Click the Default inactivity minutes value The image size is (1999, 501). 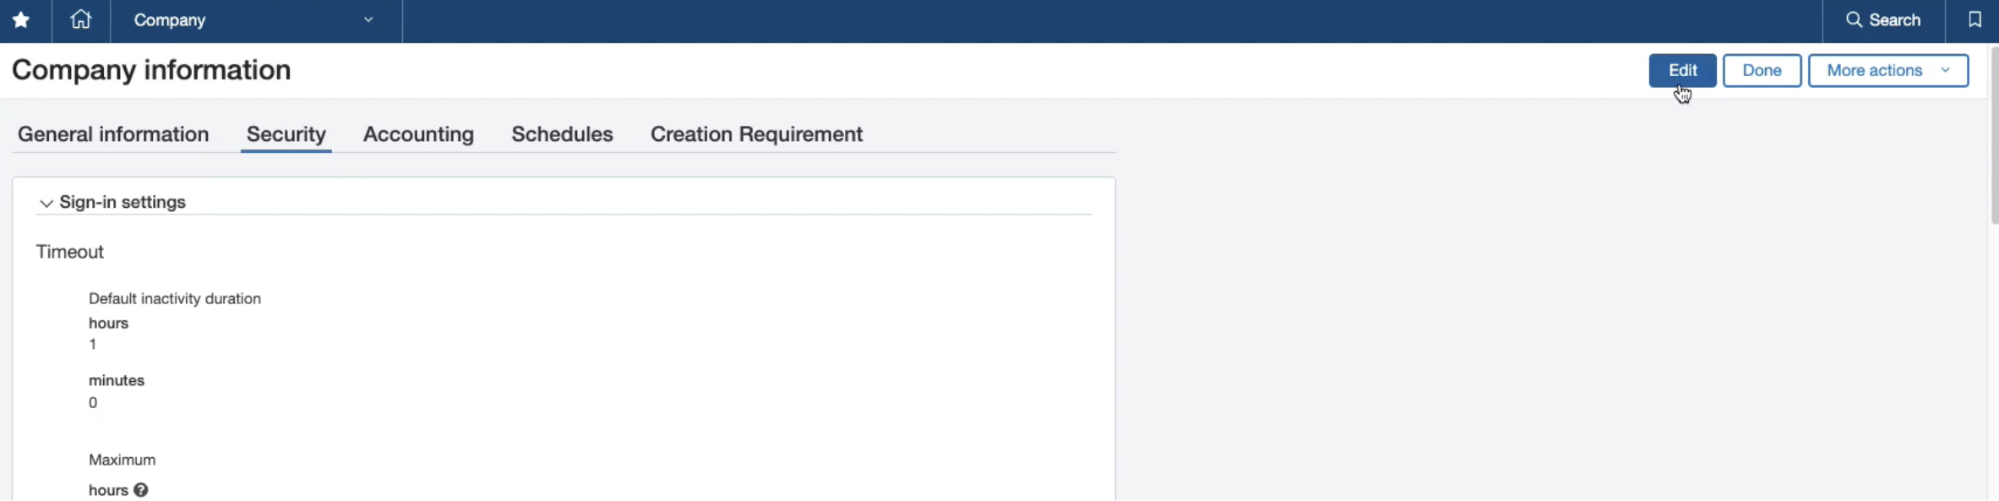(x=93, y=403)
